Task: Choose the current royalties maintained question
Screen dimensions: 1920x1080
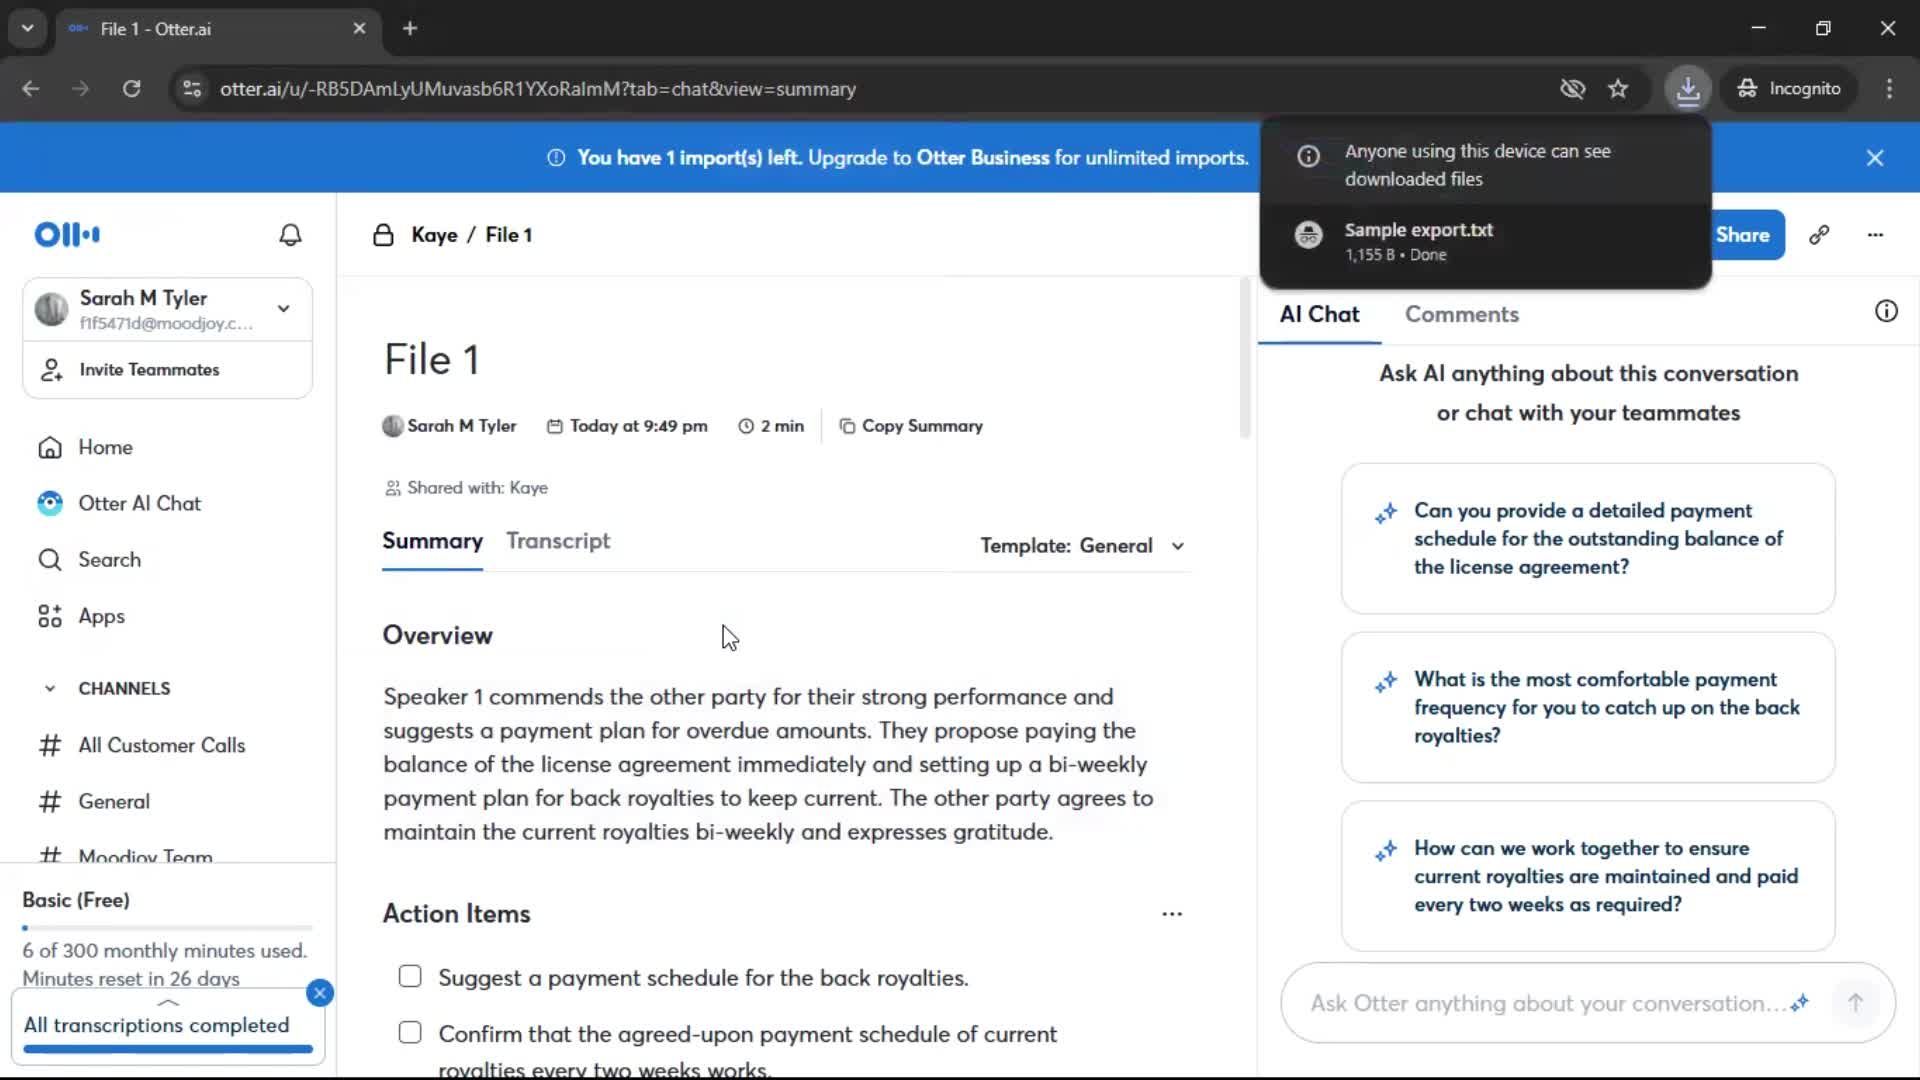Action: coord(1588,876)
